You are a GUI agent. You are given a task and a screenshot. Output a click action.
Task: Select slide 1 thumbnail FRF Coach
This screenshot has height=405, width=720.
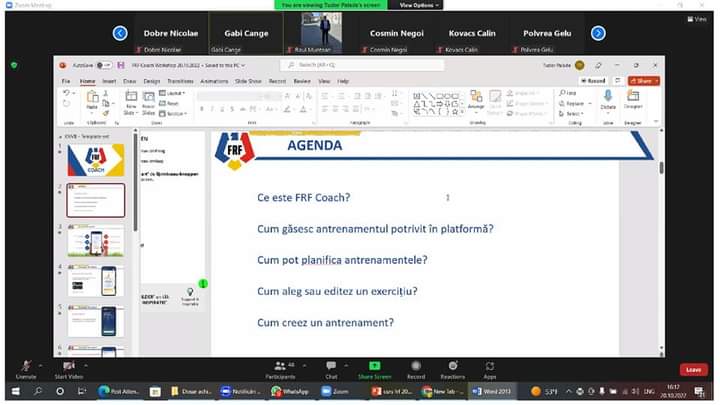click(96, 160)
